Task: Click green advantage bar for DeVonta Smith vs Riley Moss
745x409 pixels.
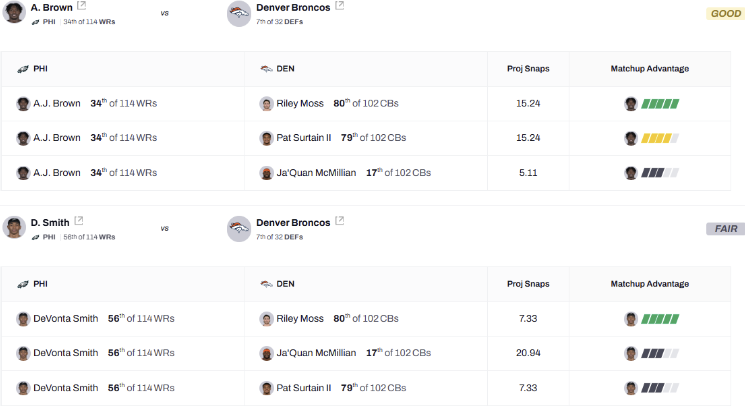Action: coord(660,319)
